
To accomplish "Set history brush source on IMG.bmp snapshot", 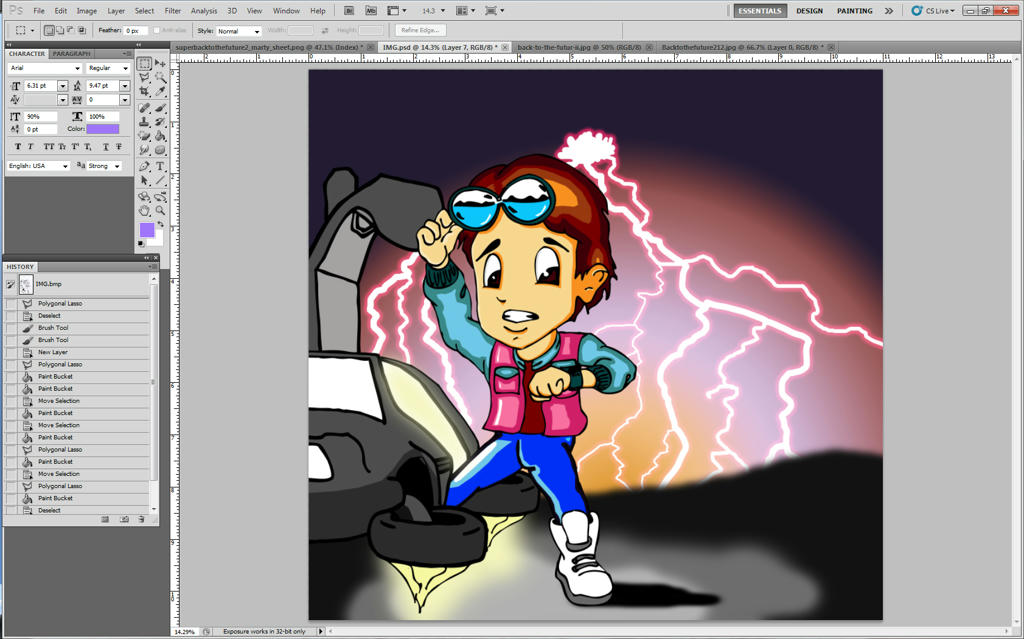I will click(11, 285).
